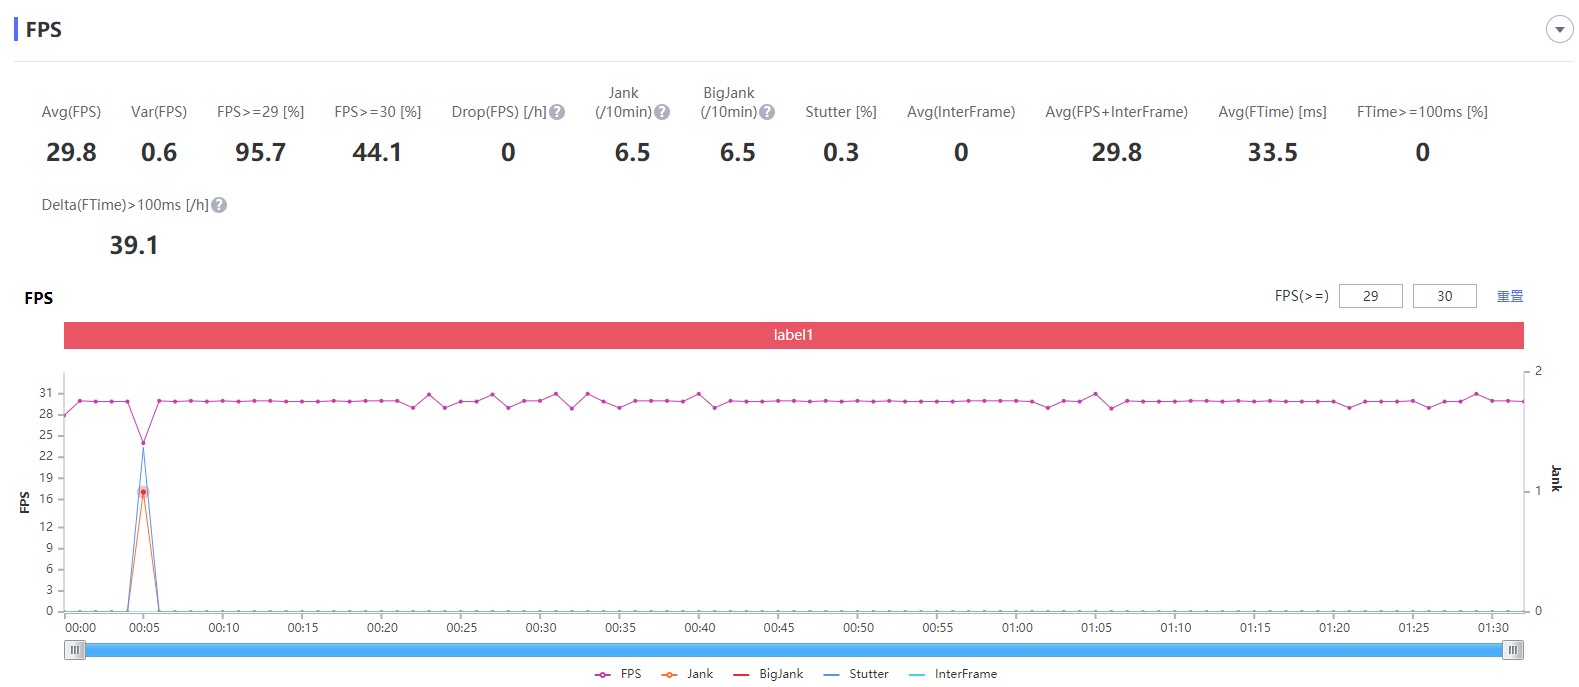
Task: Click right handle of time range slider
Action: [x=1513, y=650]
